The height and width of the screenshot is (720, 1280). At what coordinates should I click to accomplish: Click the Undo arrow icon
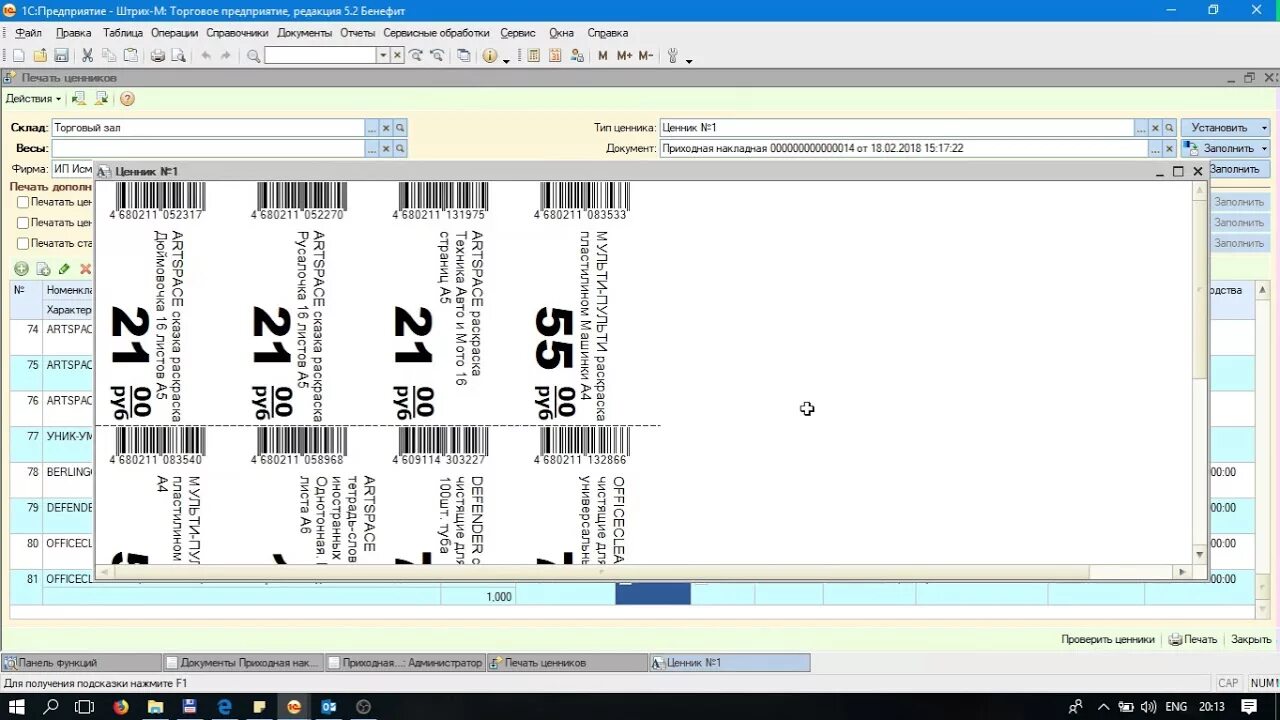click(x=206, y=56)
